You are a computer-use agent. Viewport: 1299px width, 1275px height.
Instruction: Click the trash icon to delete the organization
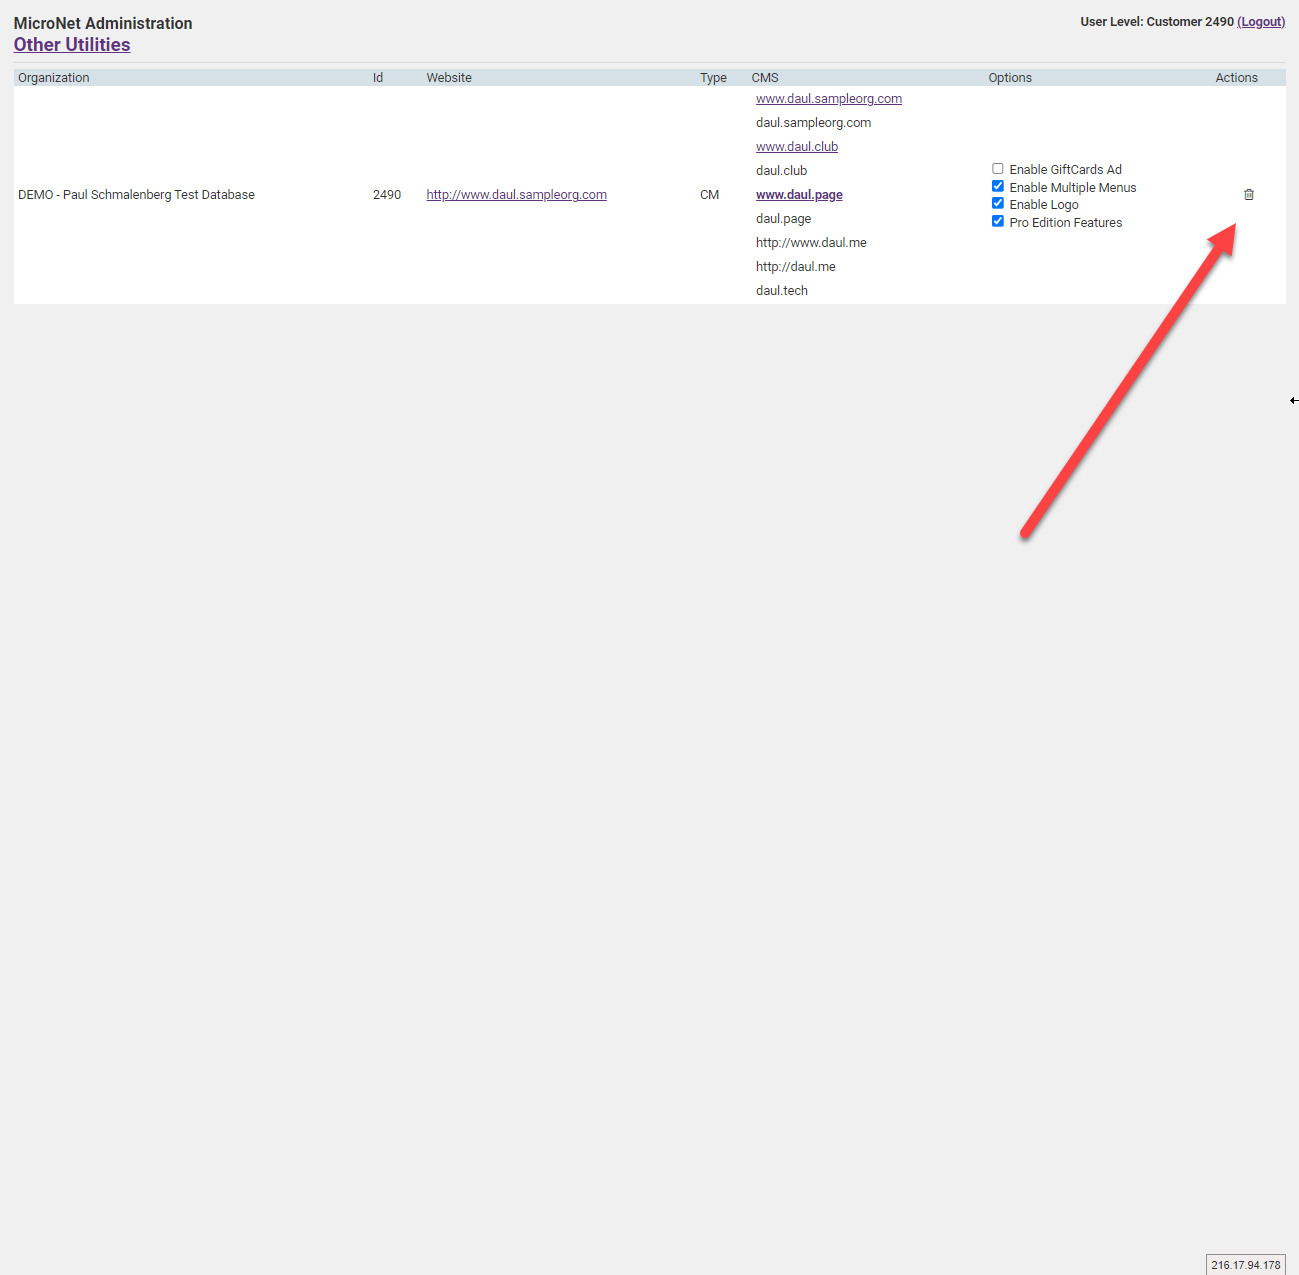pos(1248,195)
